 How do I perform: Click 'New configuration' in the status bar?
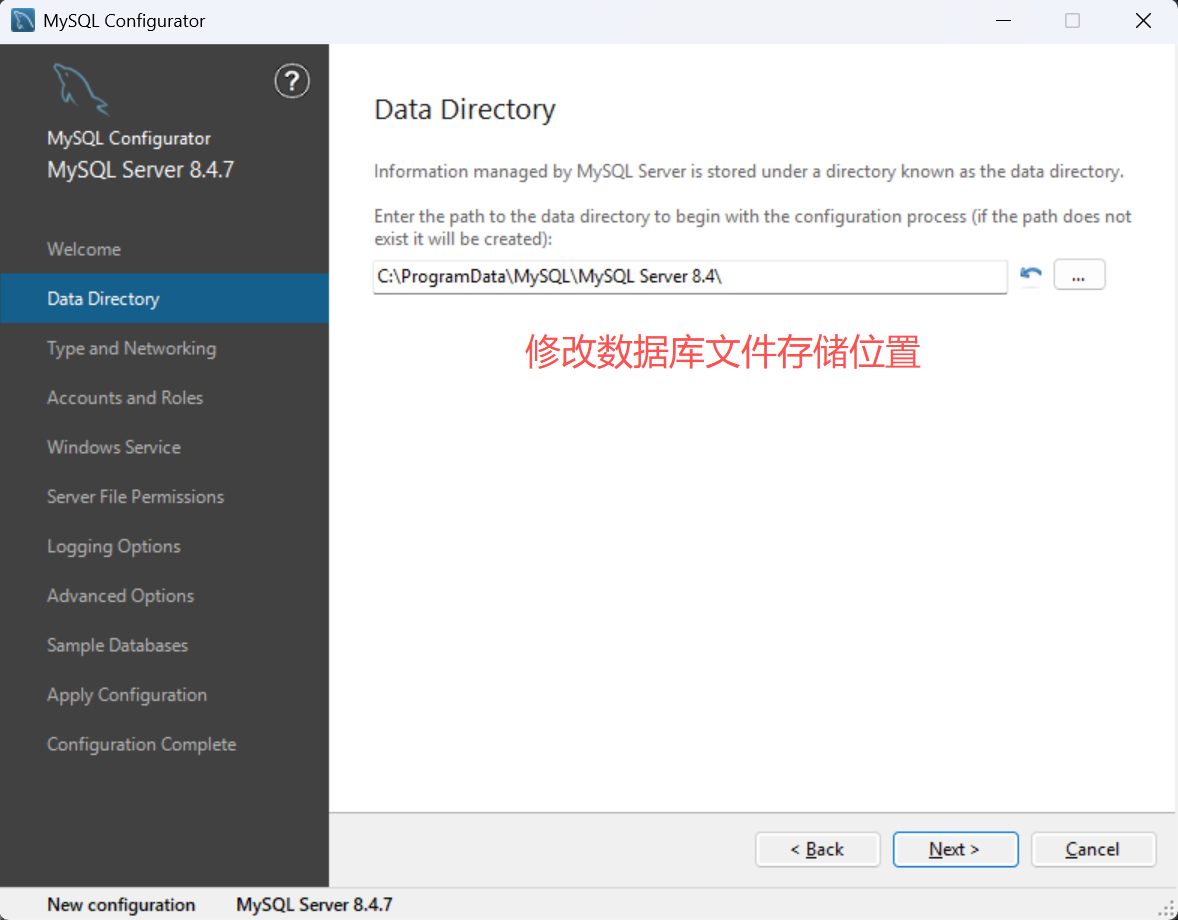pos(121,905)
